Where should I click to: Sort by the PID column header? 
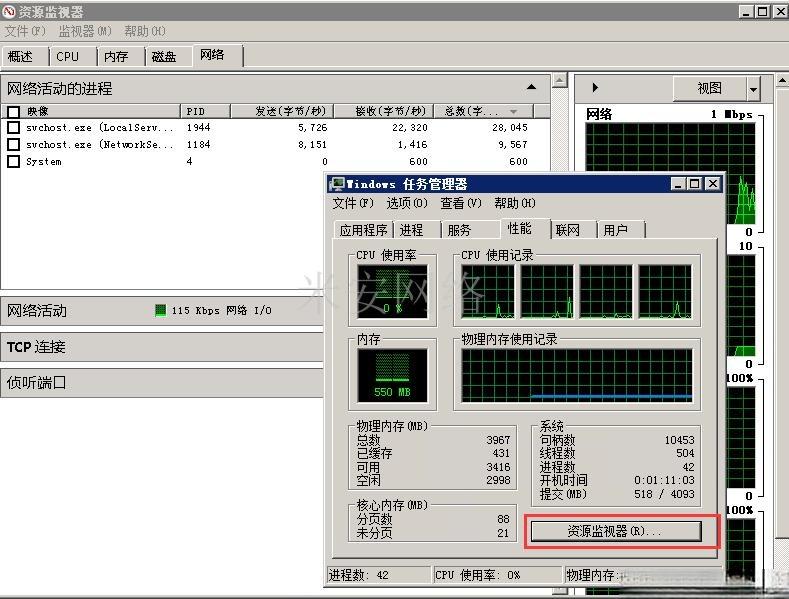[205, 111]
